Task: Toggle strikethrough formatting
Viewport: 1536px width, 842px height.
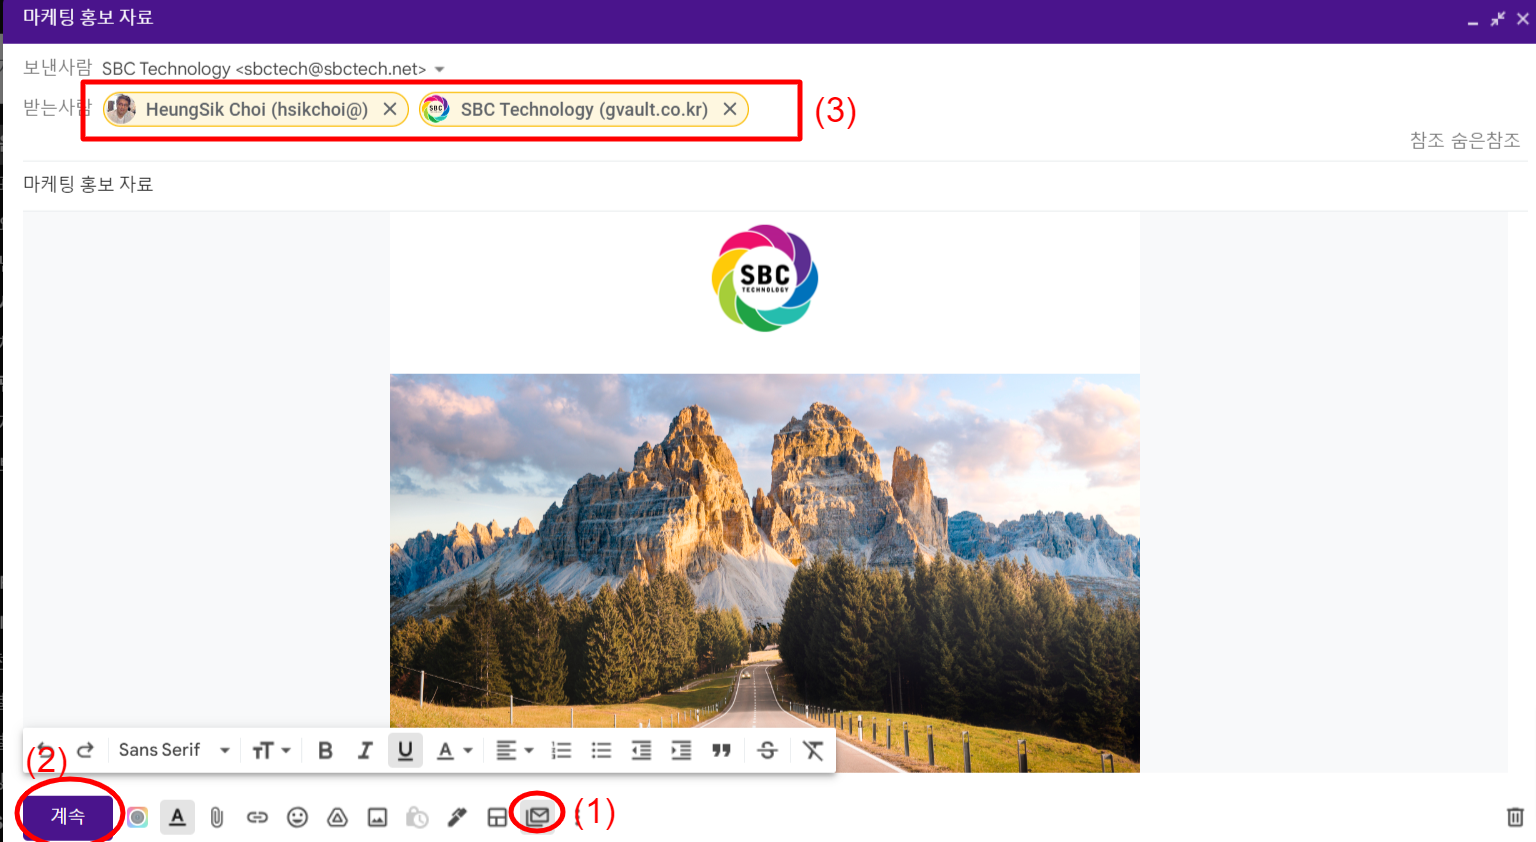Action: tap(767, 750)
